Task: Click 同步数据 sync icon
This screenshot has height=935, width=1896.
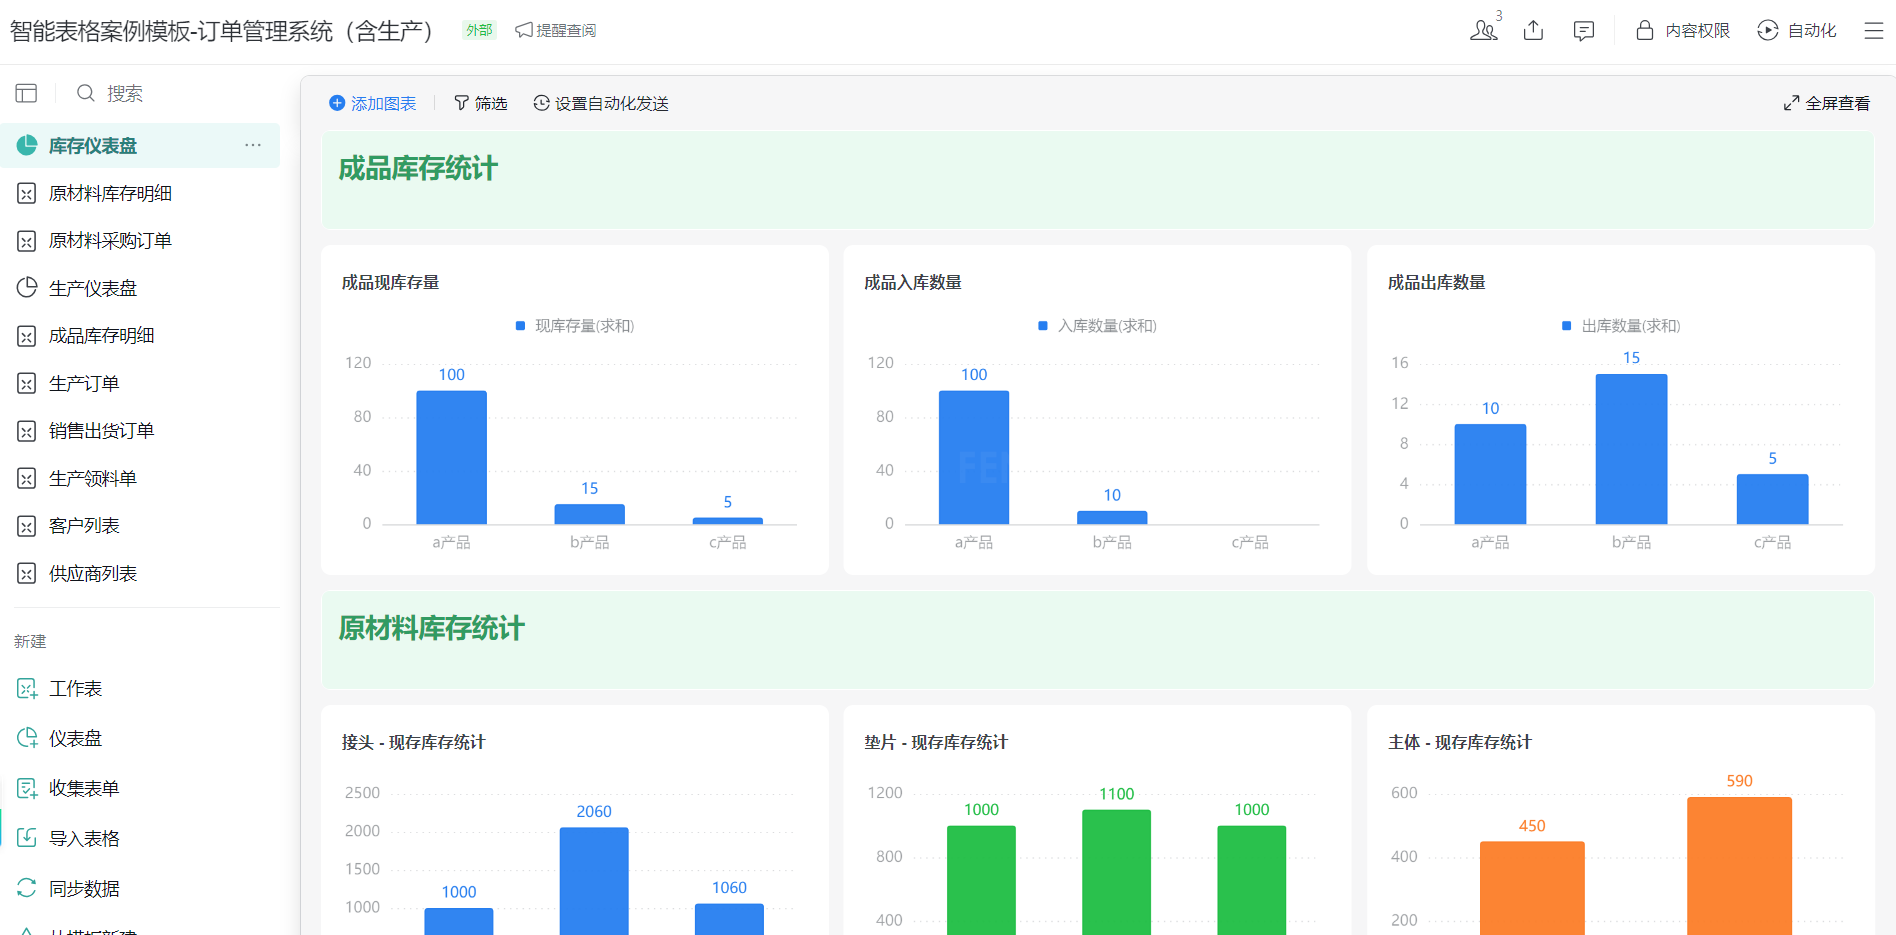Action: (27, 888)
